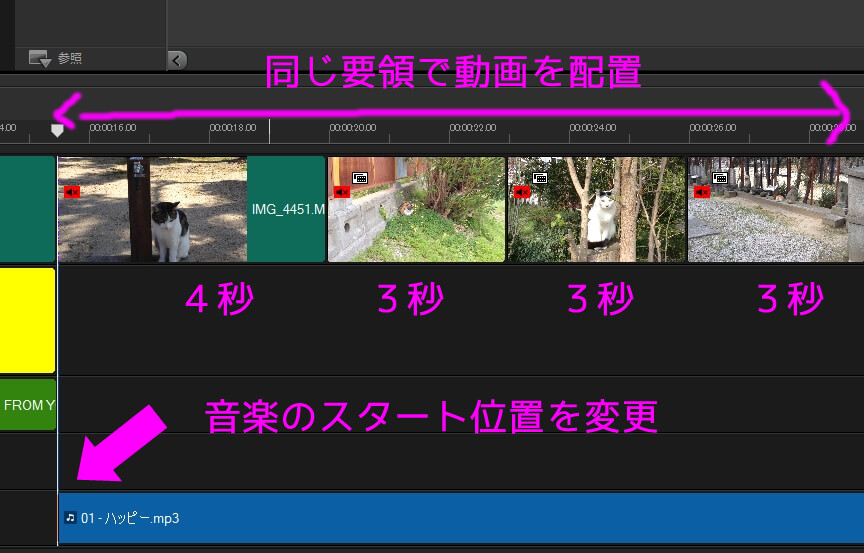Click the 00:00:24.00 ruler mark
Image resolution: width=864 pixels, height=553 pixels.
click(593, 128)
